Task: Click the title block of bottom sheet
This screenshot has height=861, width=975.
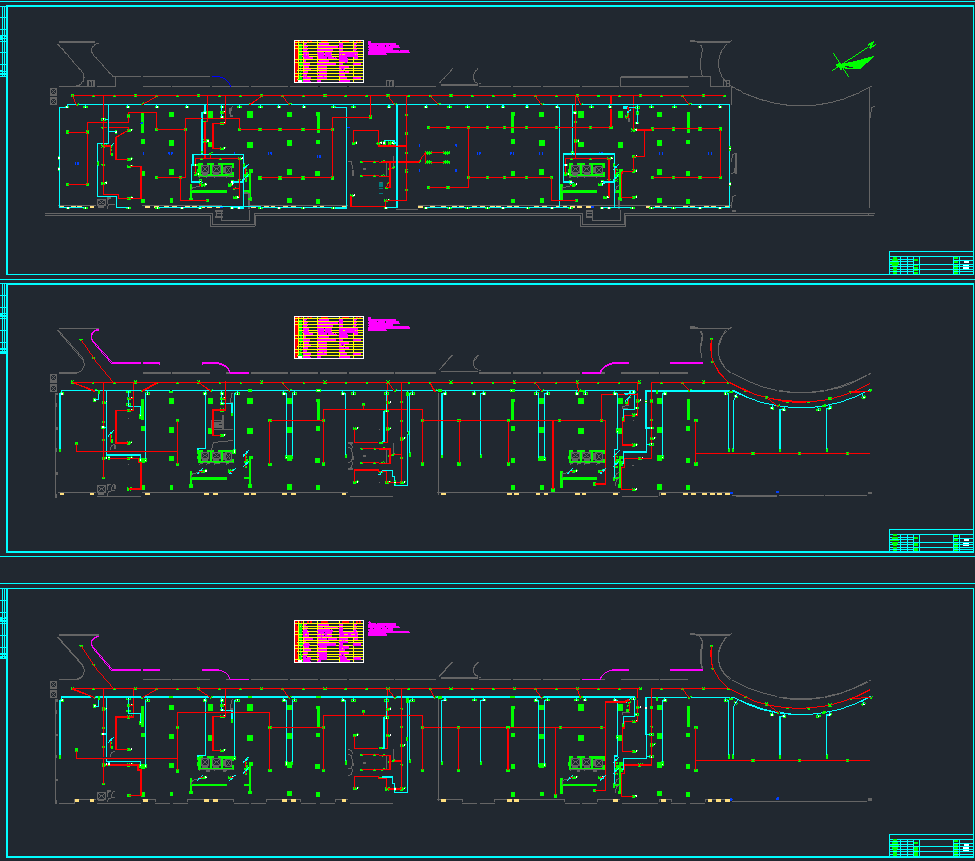Action: point(931,846)
